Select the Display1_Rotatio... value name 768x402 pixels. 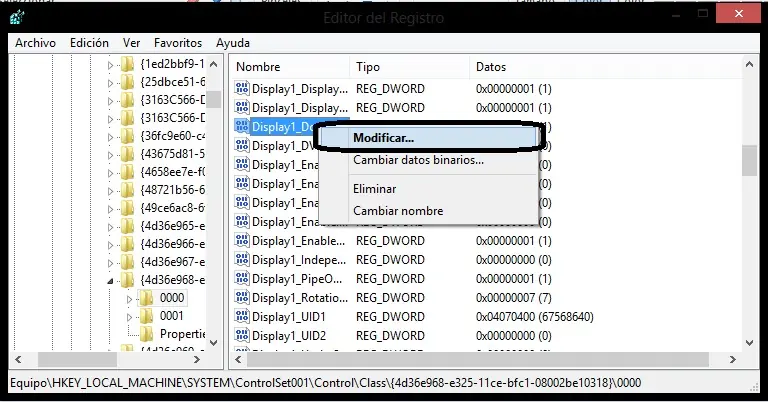click(300, 298)
